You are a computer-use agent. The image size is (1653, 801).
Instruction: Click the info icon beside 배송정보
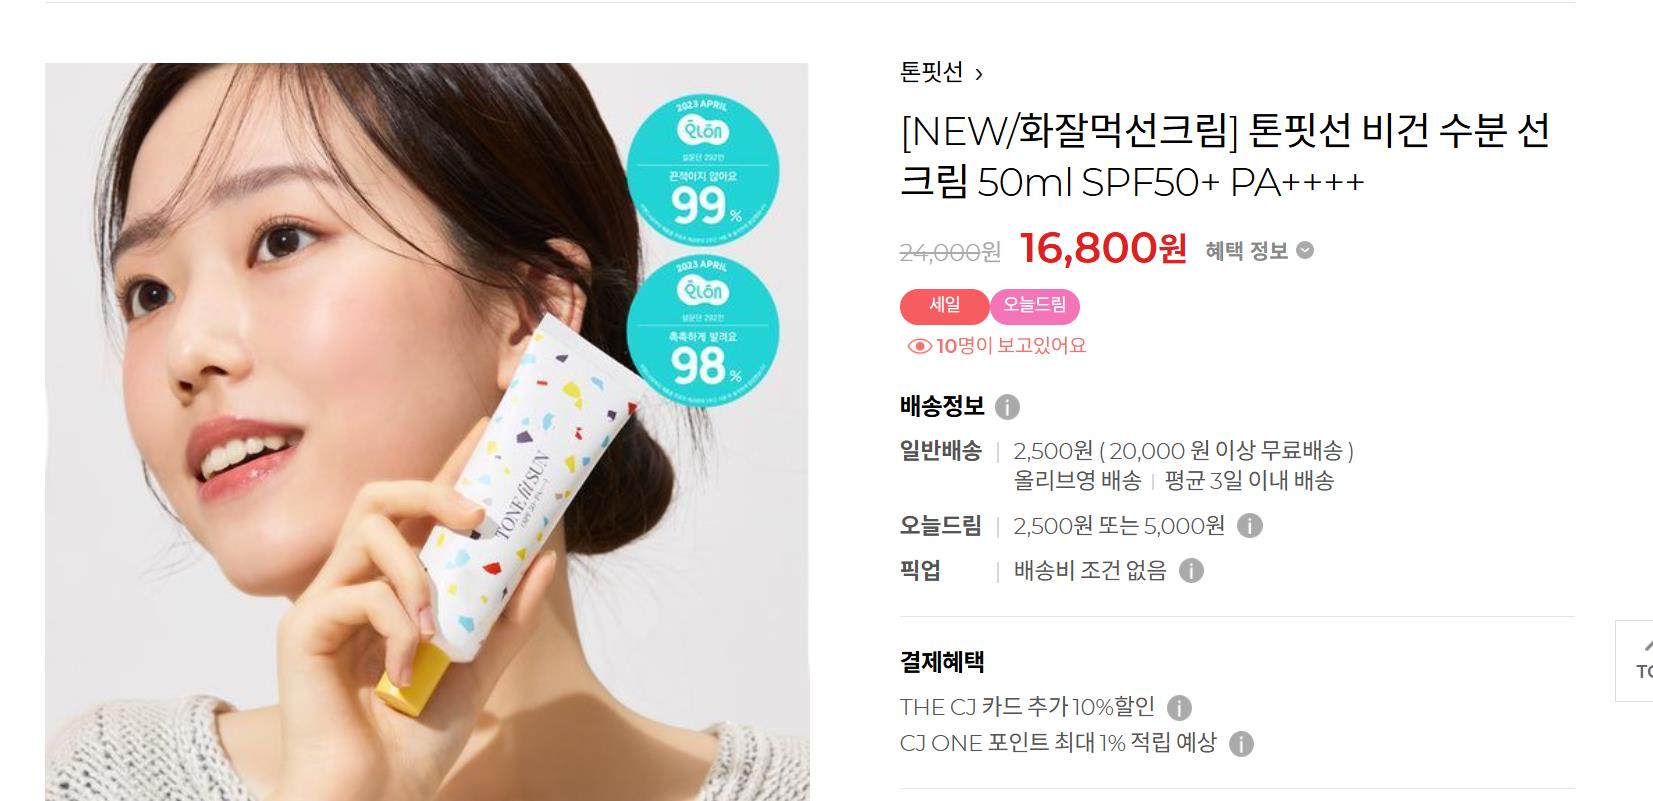click(x=1007, y=407)
